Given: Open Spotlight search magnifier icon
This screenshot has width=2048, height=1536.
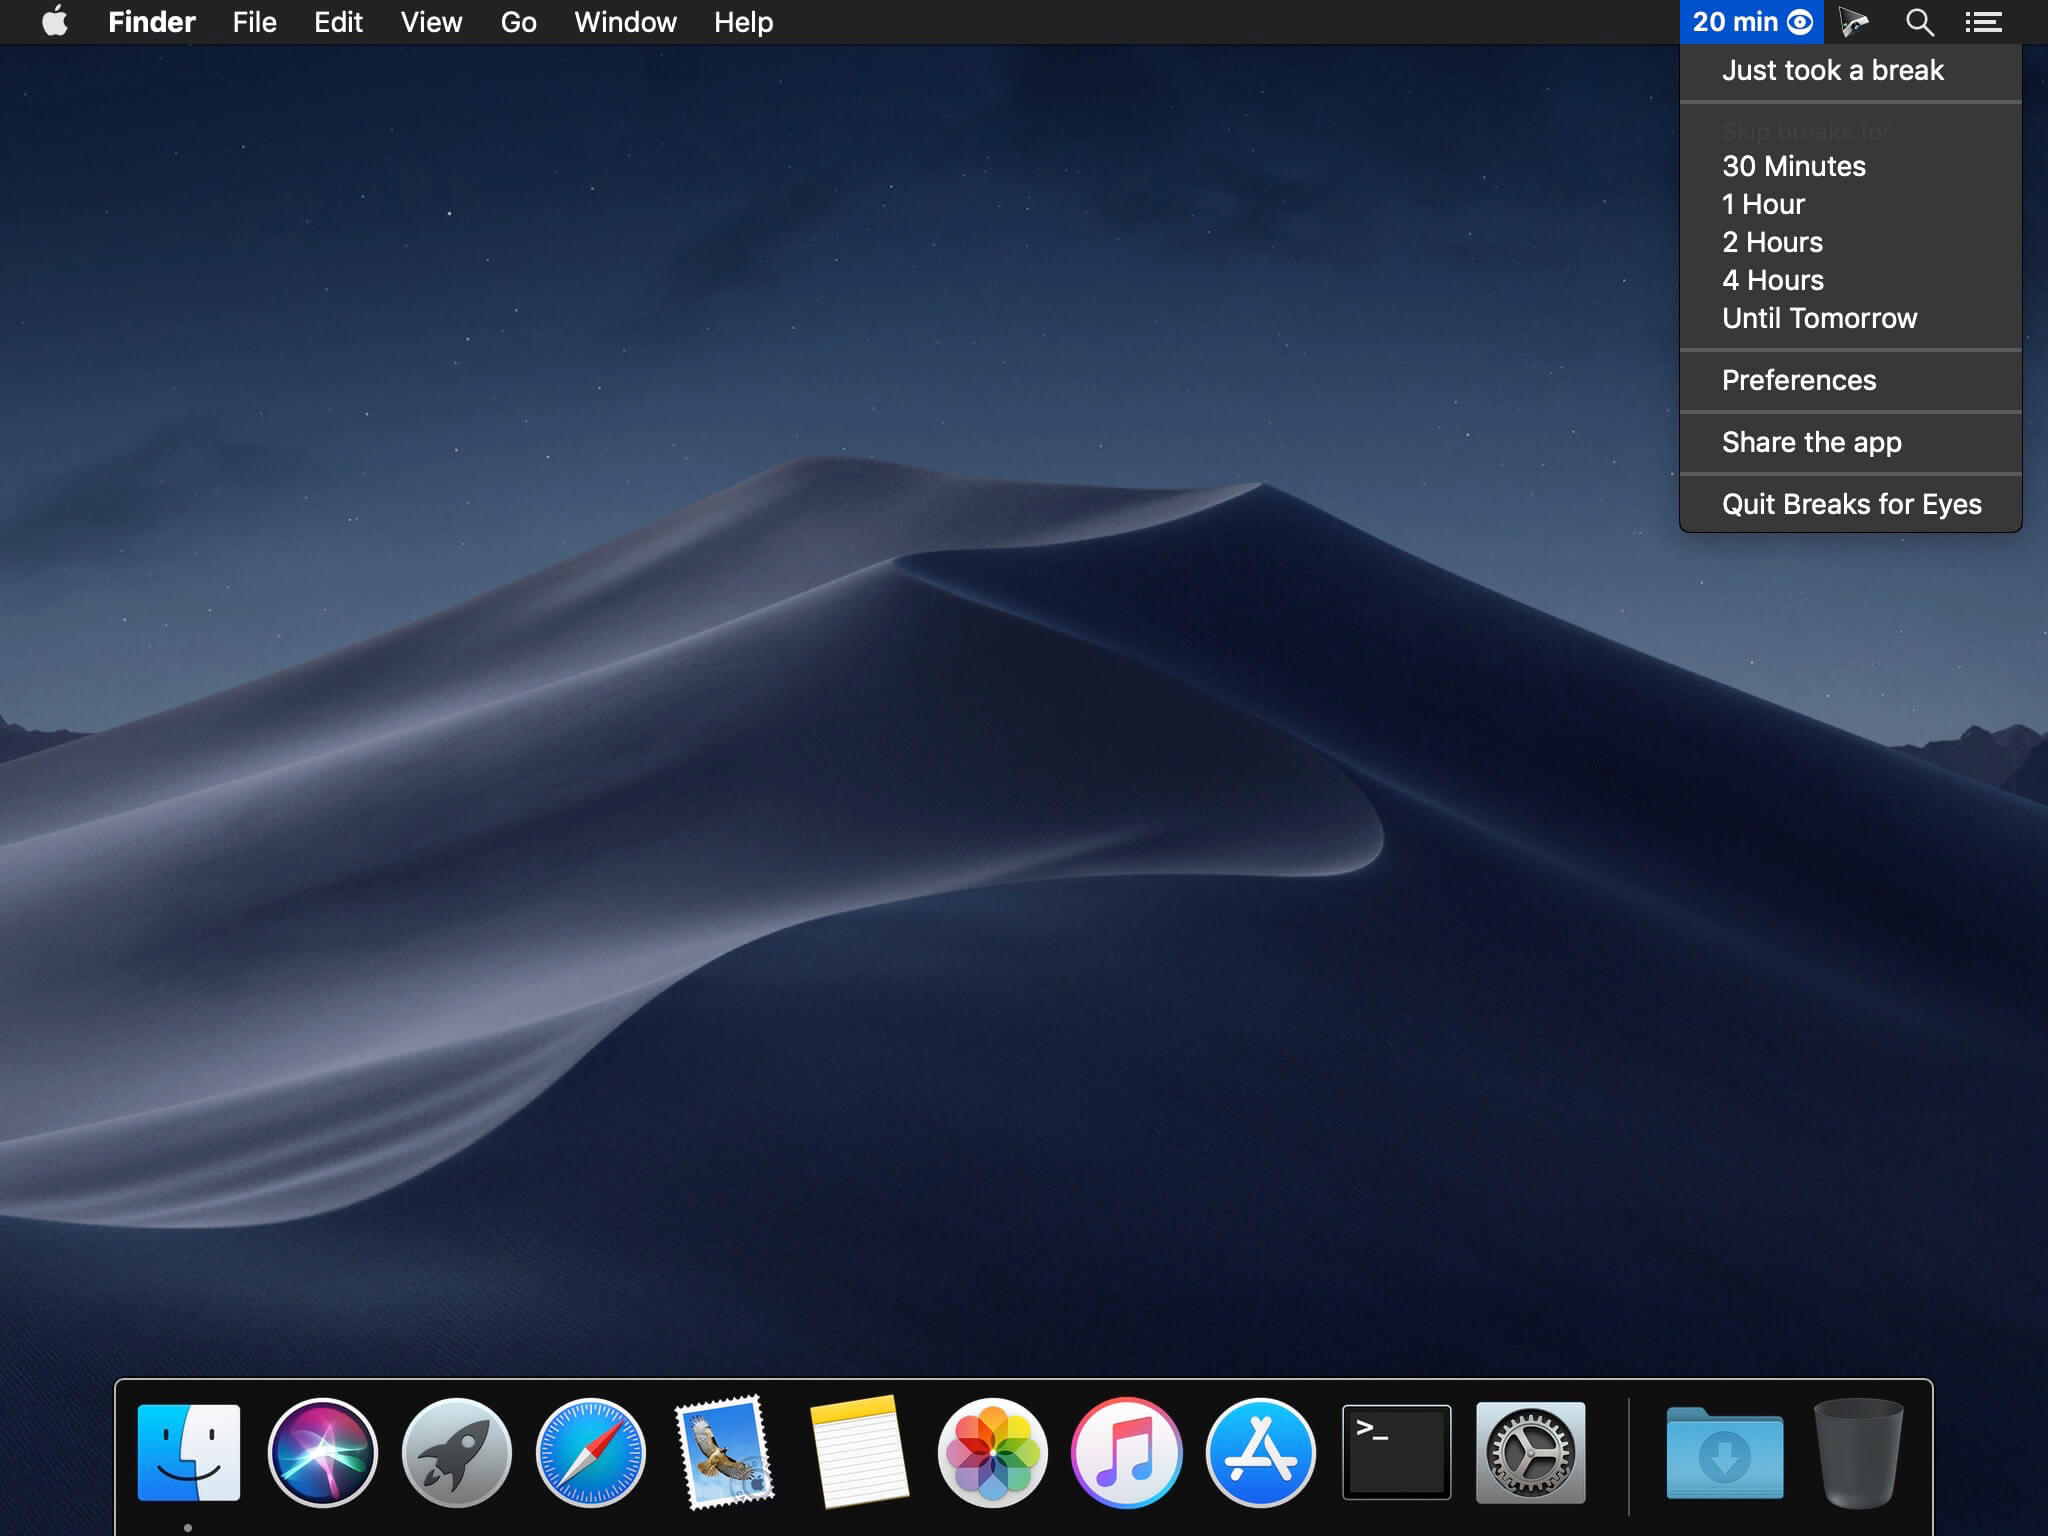Looking at the screenshot, I should [1918, 22].
